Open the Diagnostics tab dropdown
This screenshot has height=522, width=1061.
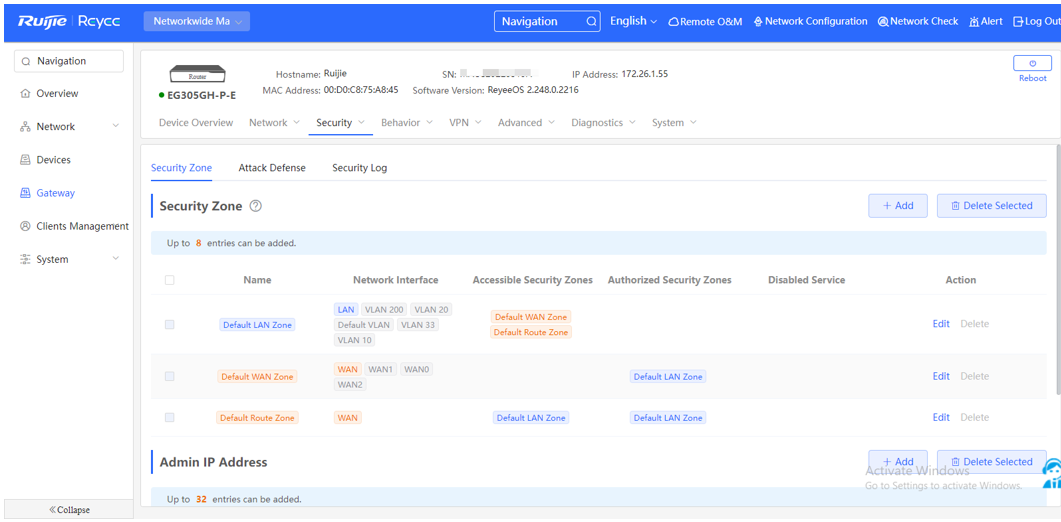tap(604, 123)
